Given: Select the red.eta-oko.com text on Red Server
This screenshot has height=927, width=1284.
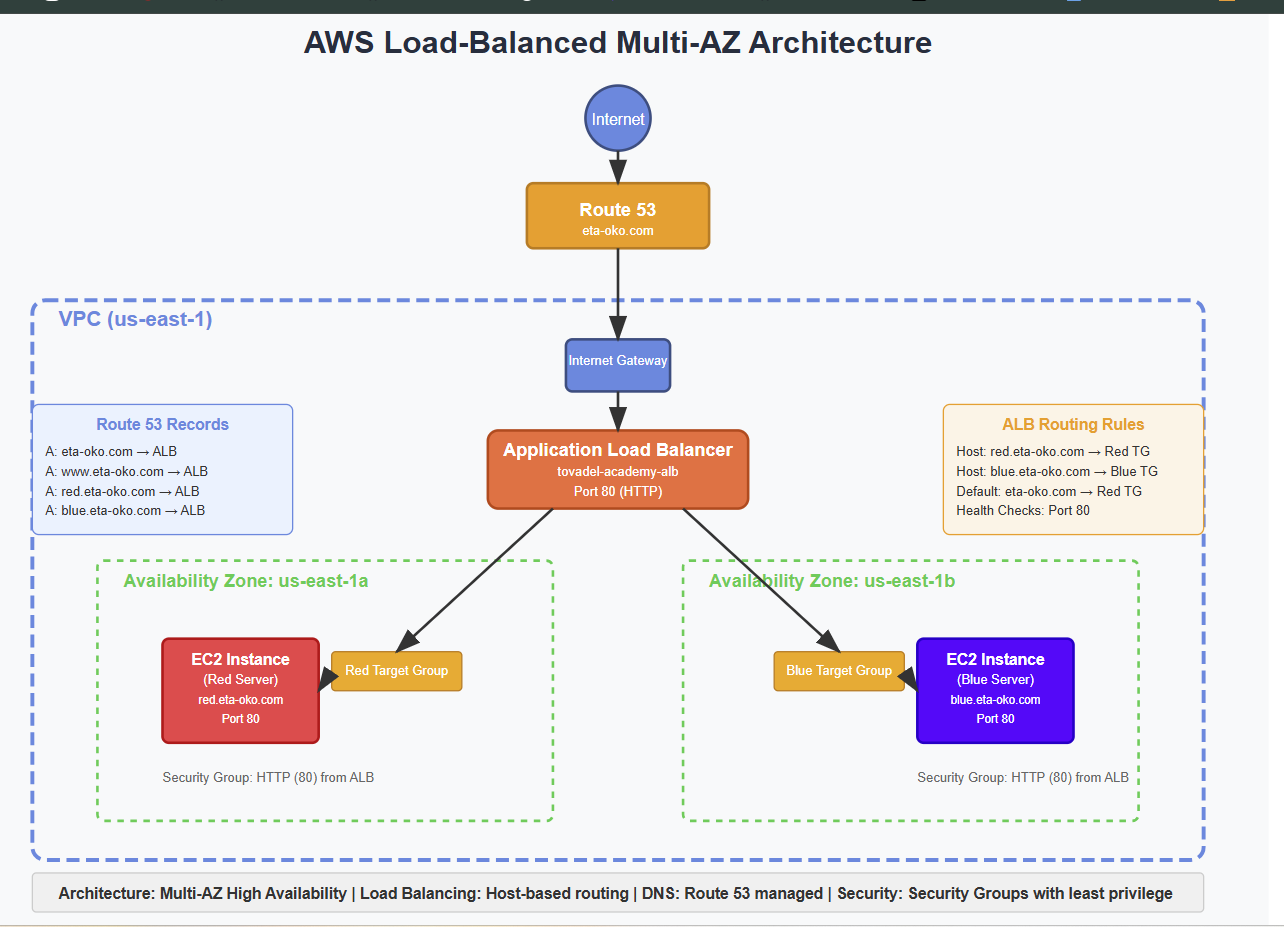Looking at the screenshot, I should point(240,700).
